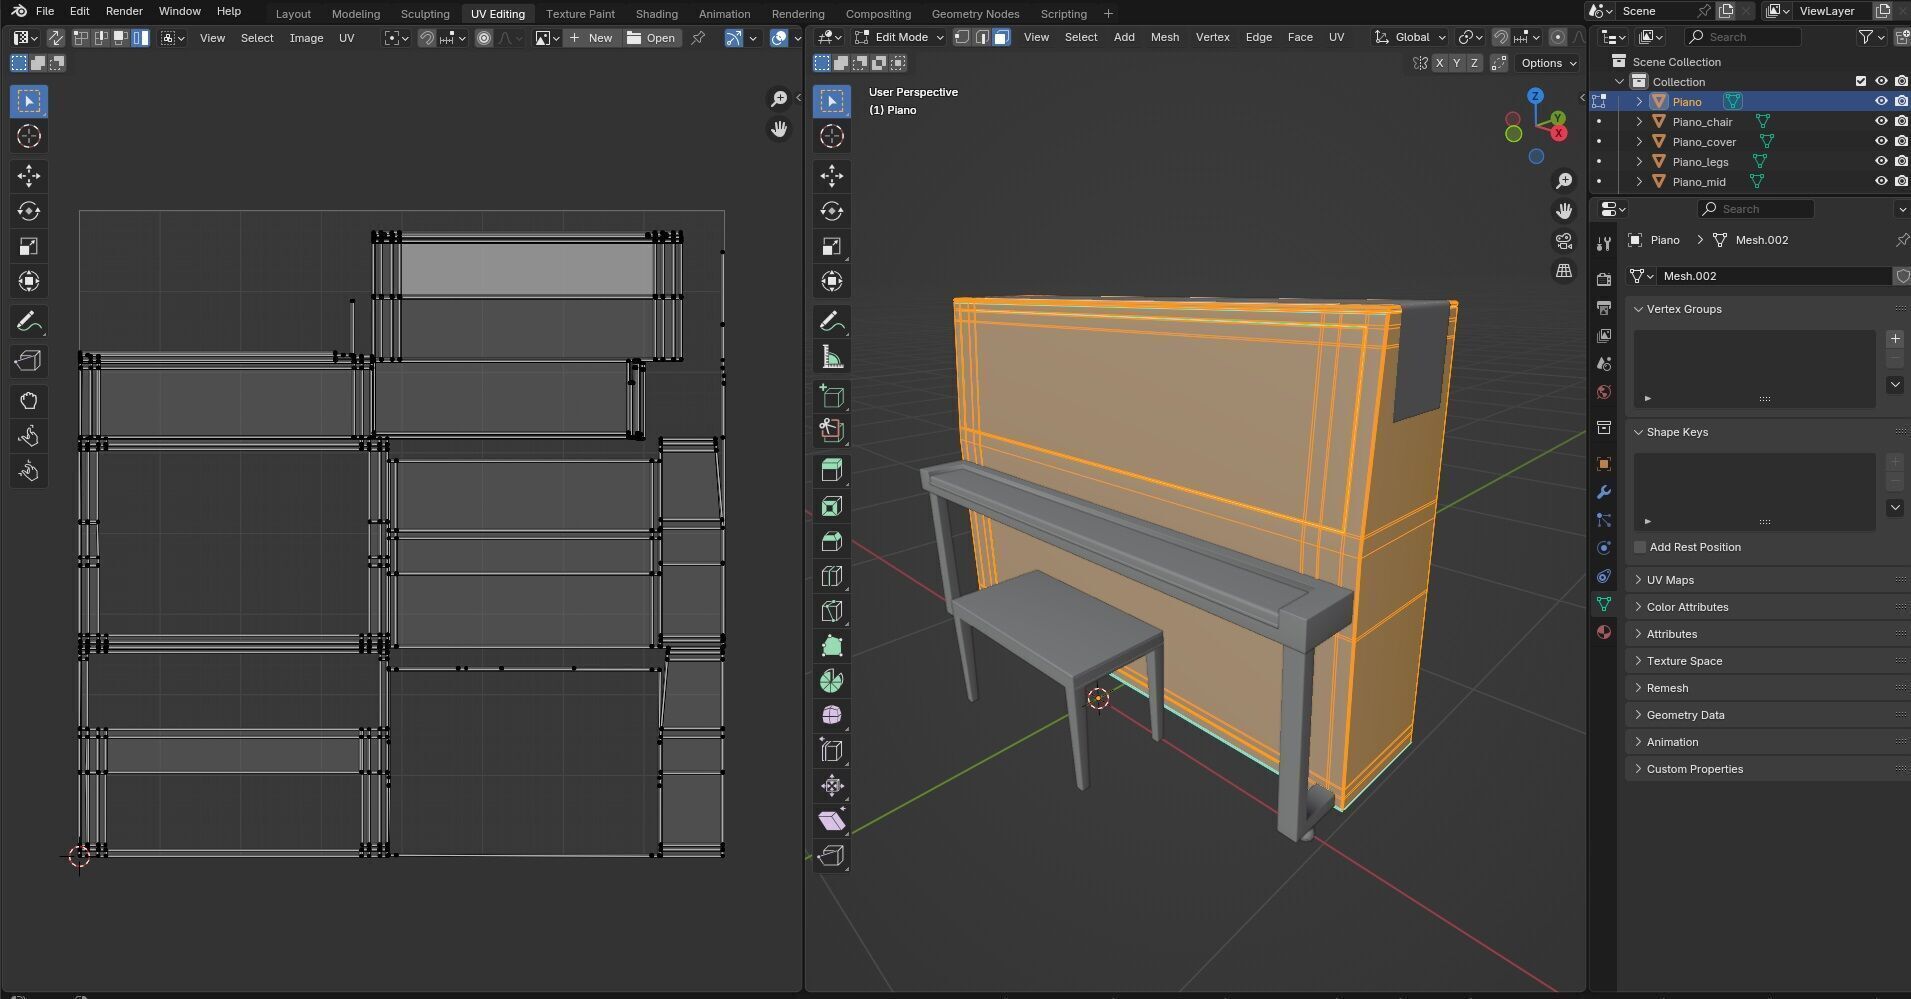Click the properties Search field

point(1755,209)
